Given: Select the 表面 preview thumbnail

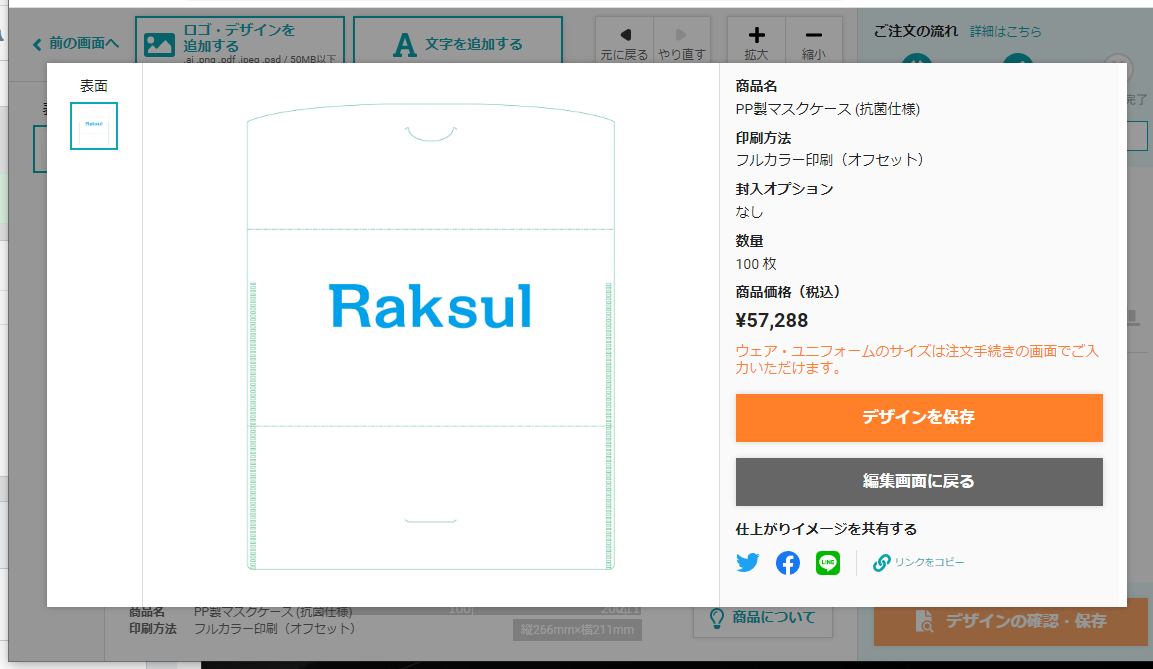Looking at the screenshot, I should coord(94,126).
